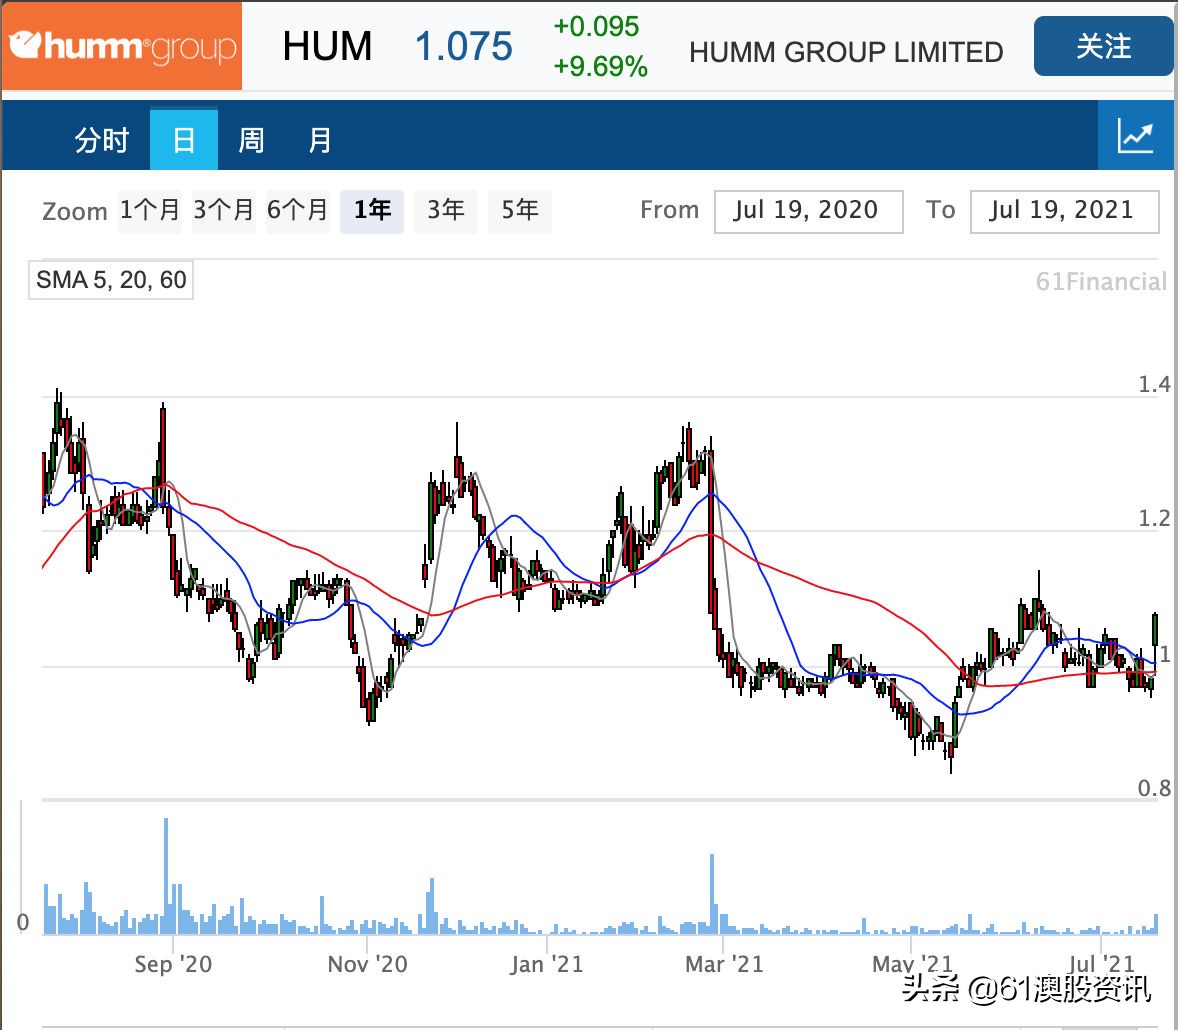Click the 1个月 zoom button

coord(150,211)
